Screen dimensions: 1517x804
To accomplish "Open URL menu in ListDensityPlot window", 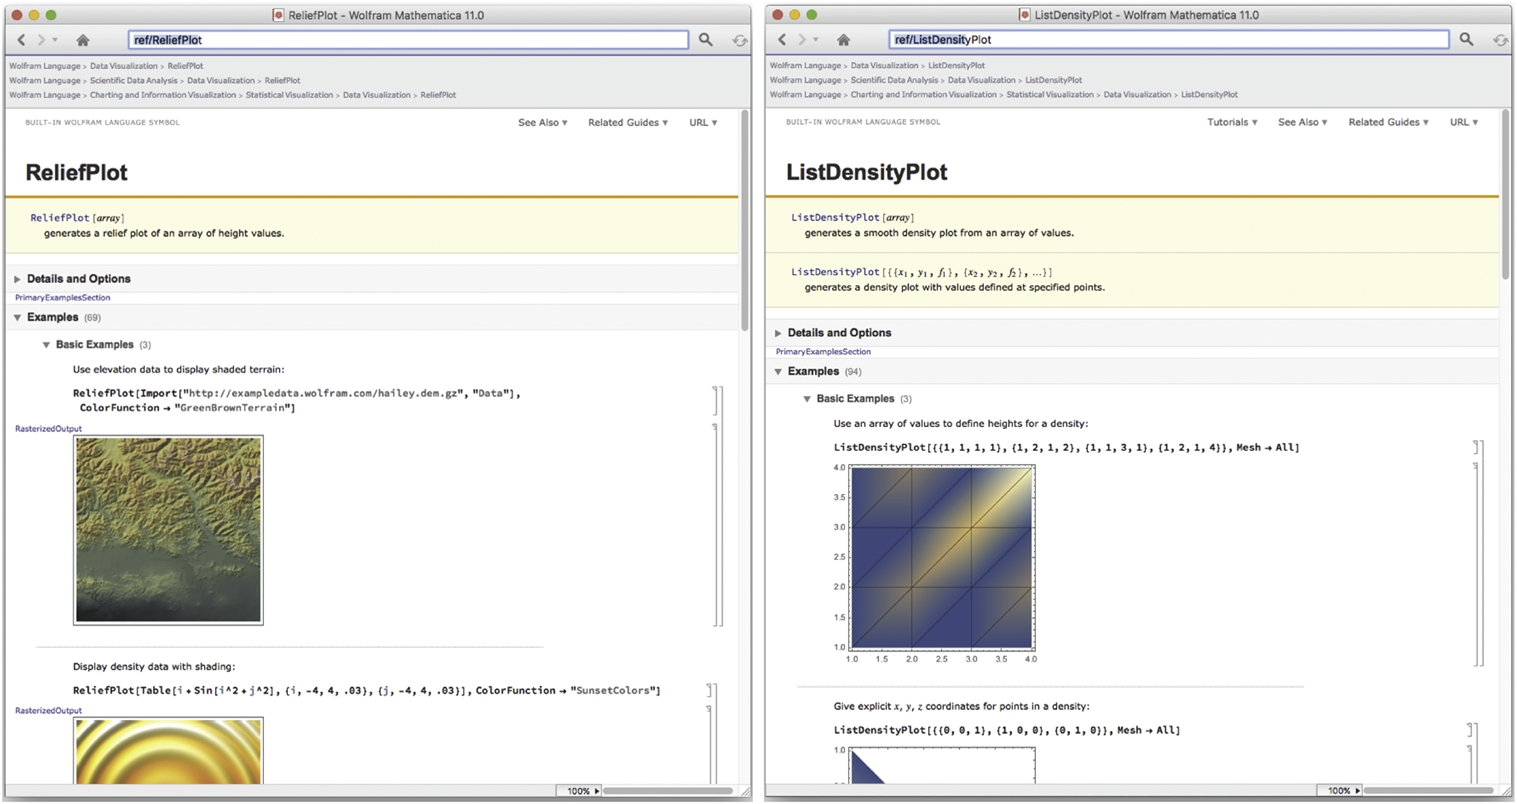I will (x=1464, y=122).
